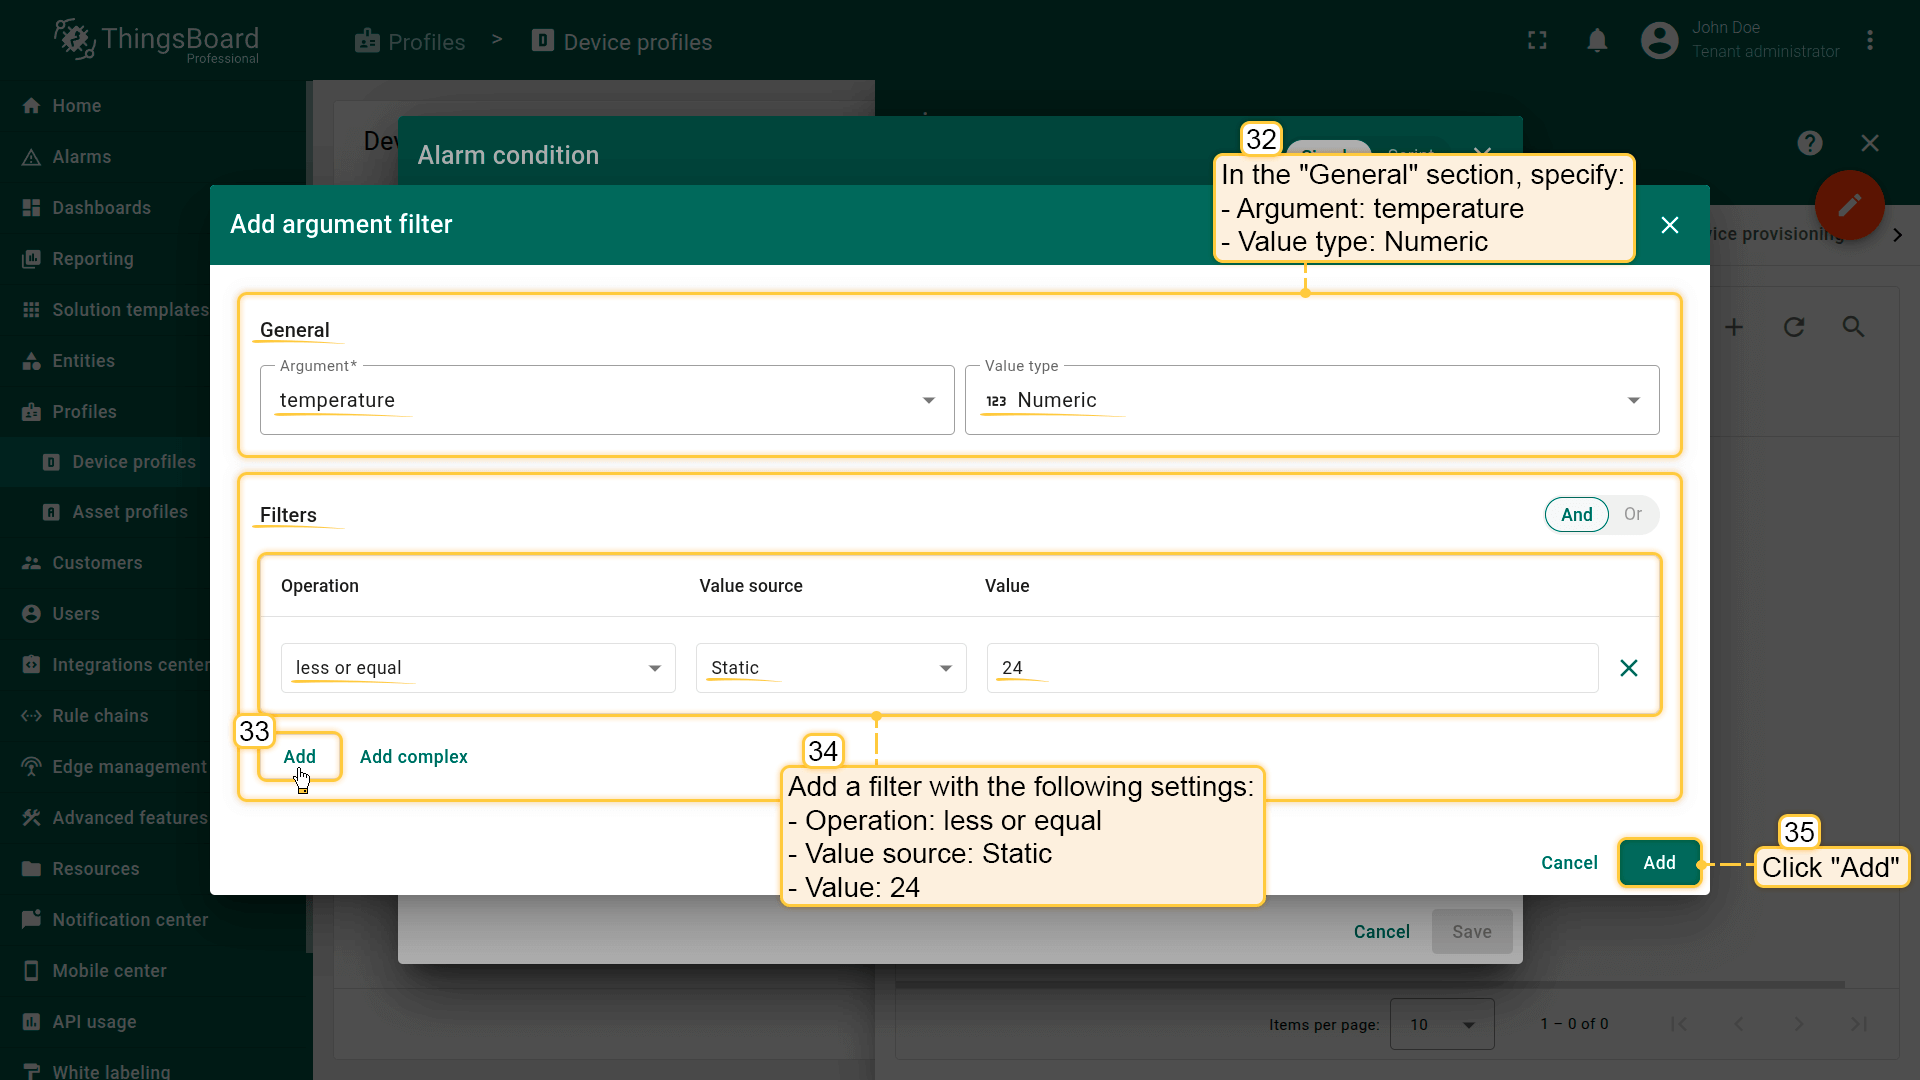Open the help question mark icon
Image resolution: width=1920 pixels, height=1080 pixels.
[x=1809, y=143]
